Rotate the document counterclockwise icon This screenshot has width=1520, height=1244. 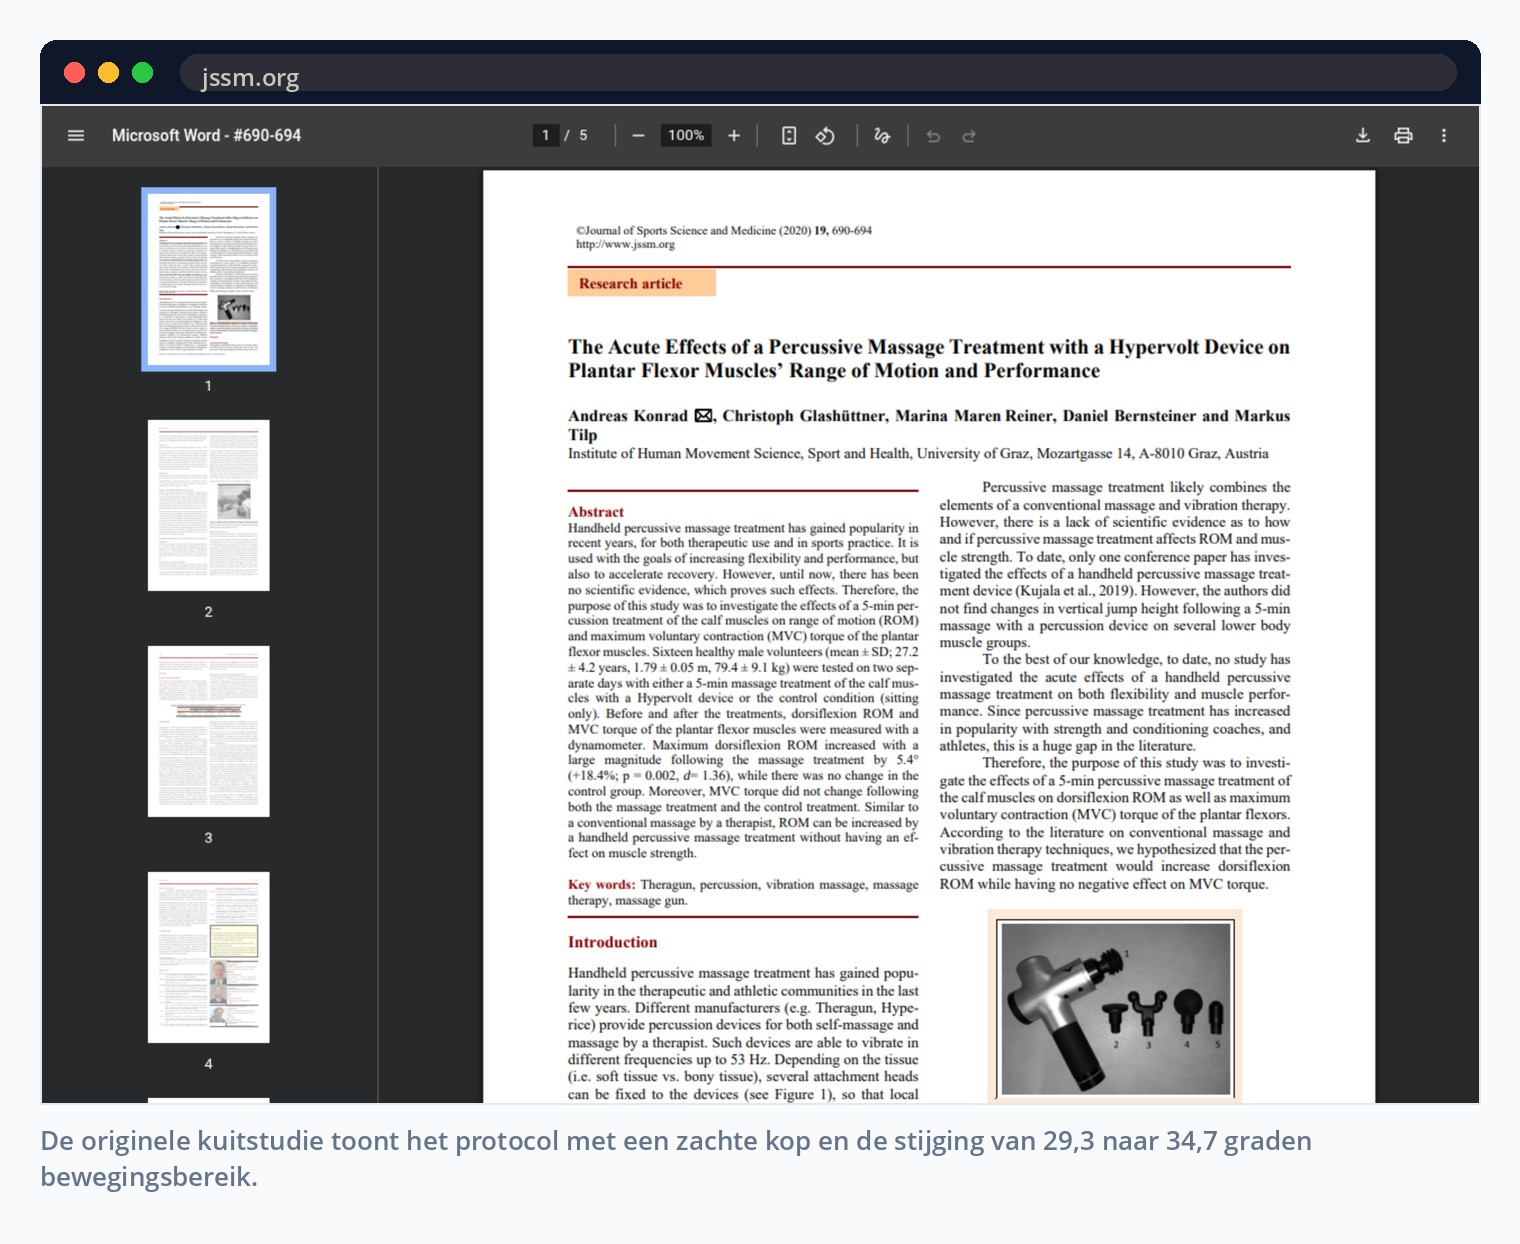click(825, 135)
